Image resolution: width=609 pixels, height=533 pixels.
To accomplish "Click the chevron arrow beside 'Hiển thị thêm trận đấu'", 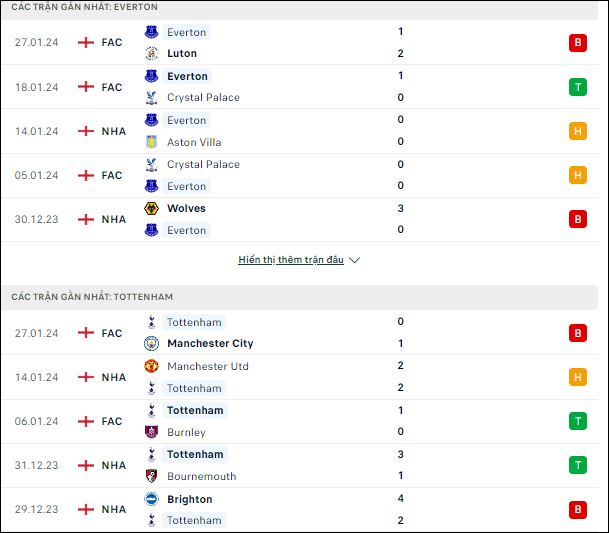I will 354,260.
